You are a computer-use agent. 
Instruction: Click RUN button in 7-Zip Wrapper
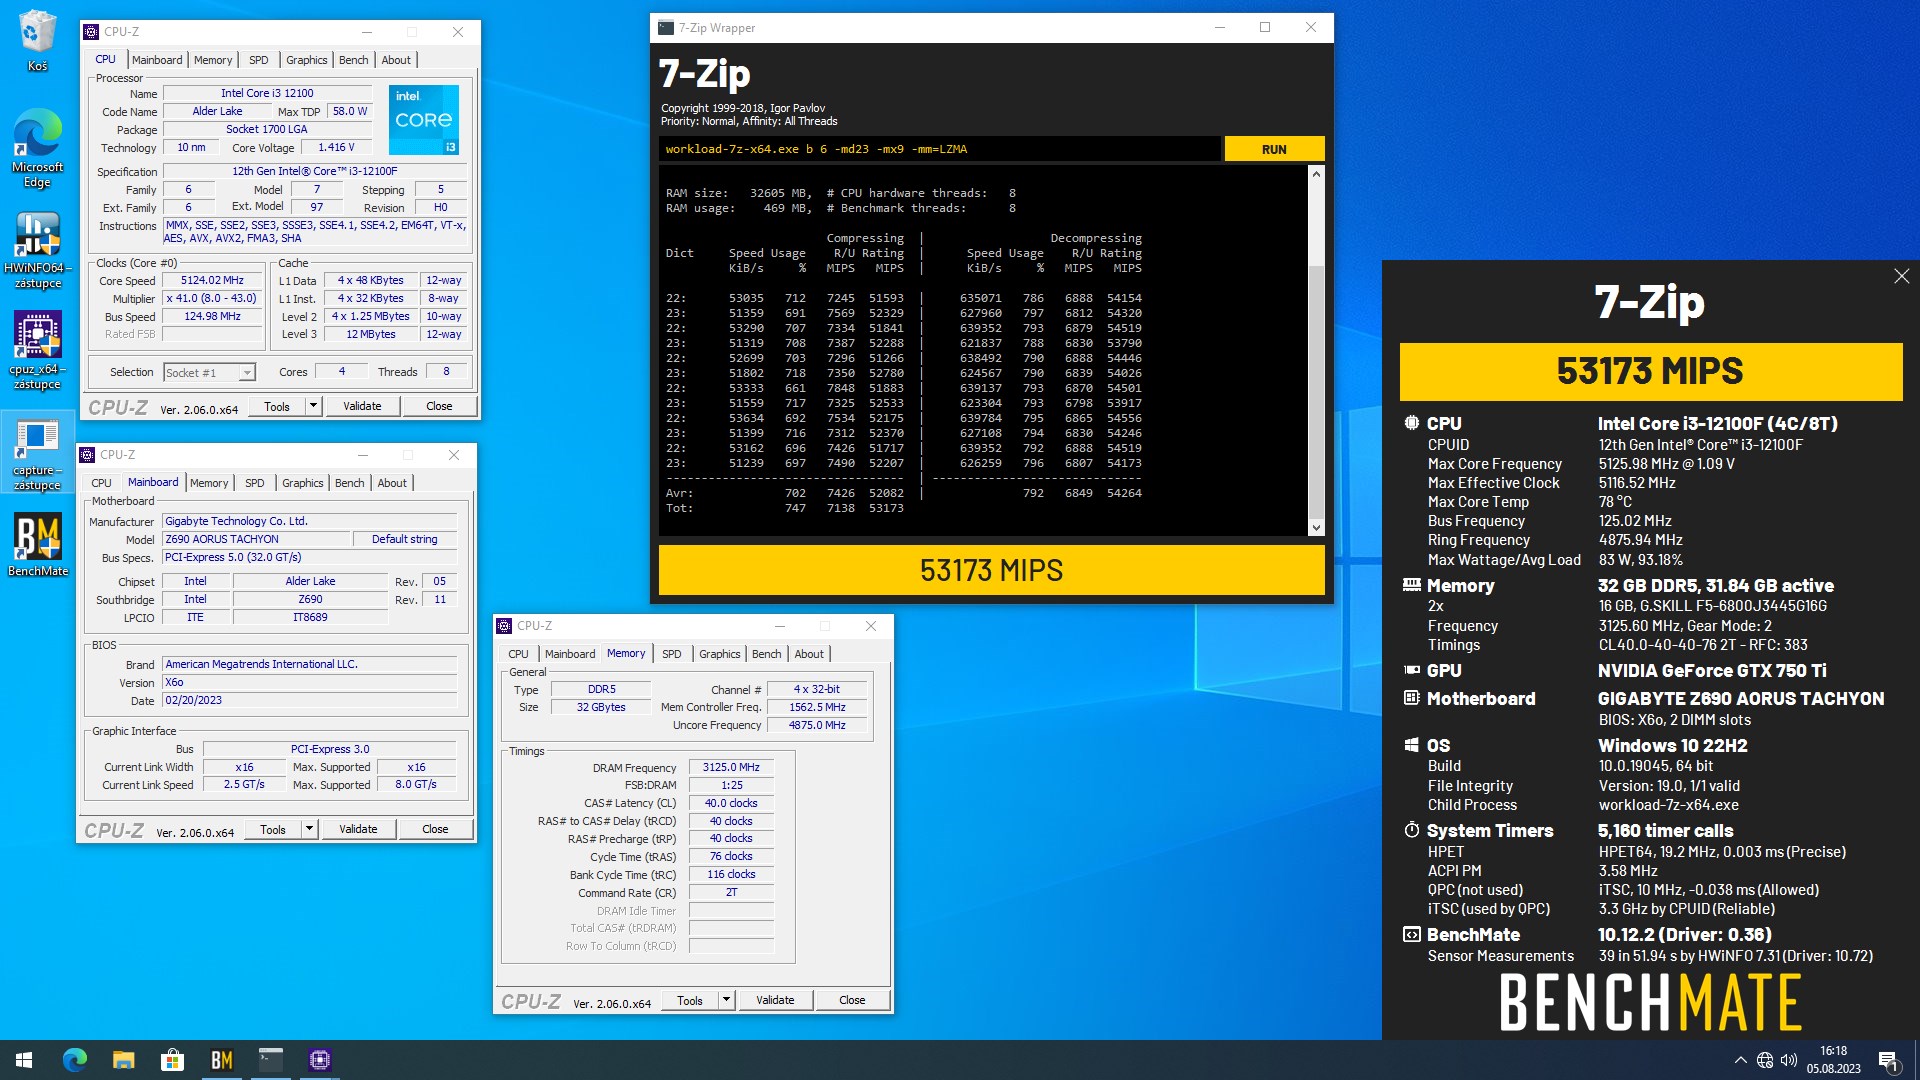click(1274, 149)
